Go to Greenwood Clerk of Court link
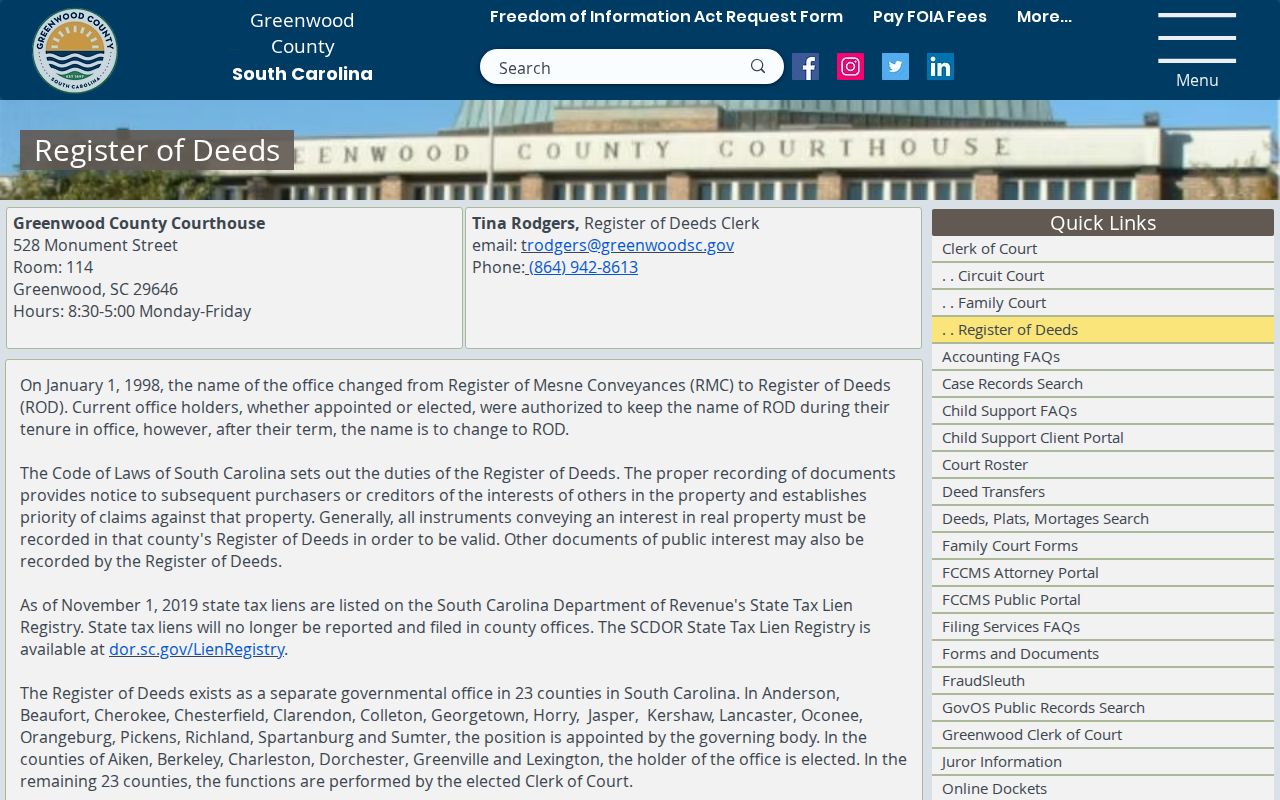This screenshot has width=1280, height=800. (x=1103, y=735)
